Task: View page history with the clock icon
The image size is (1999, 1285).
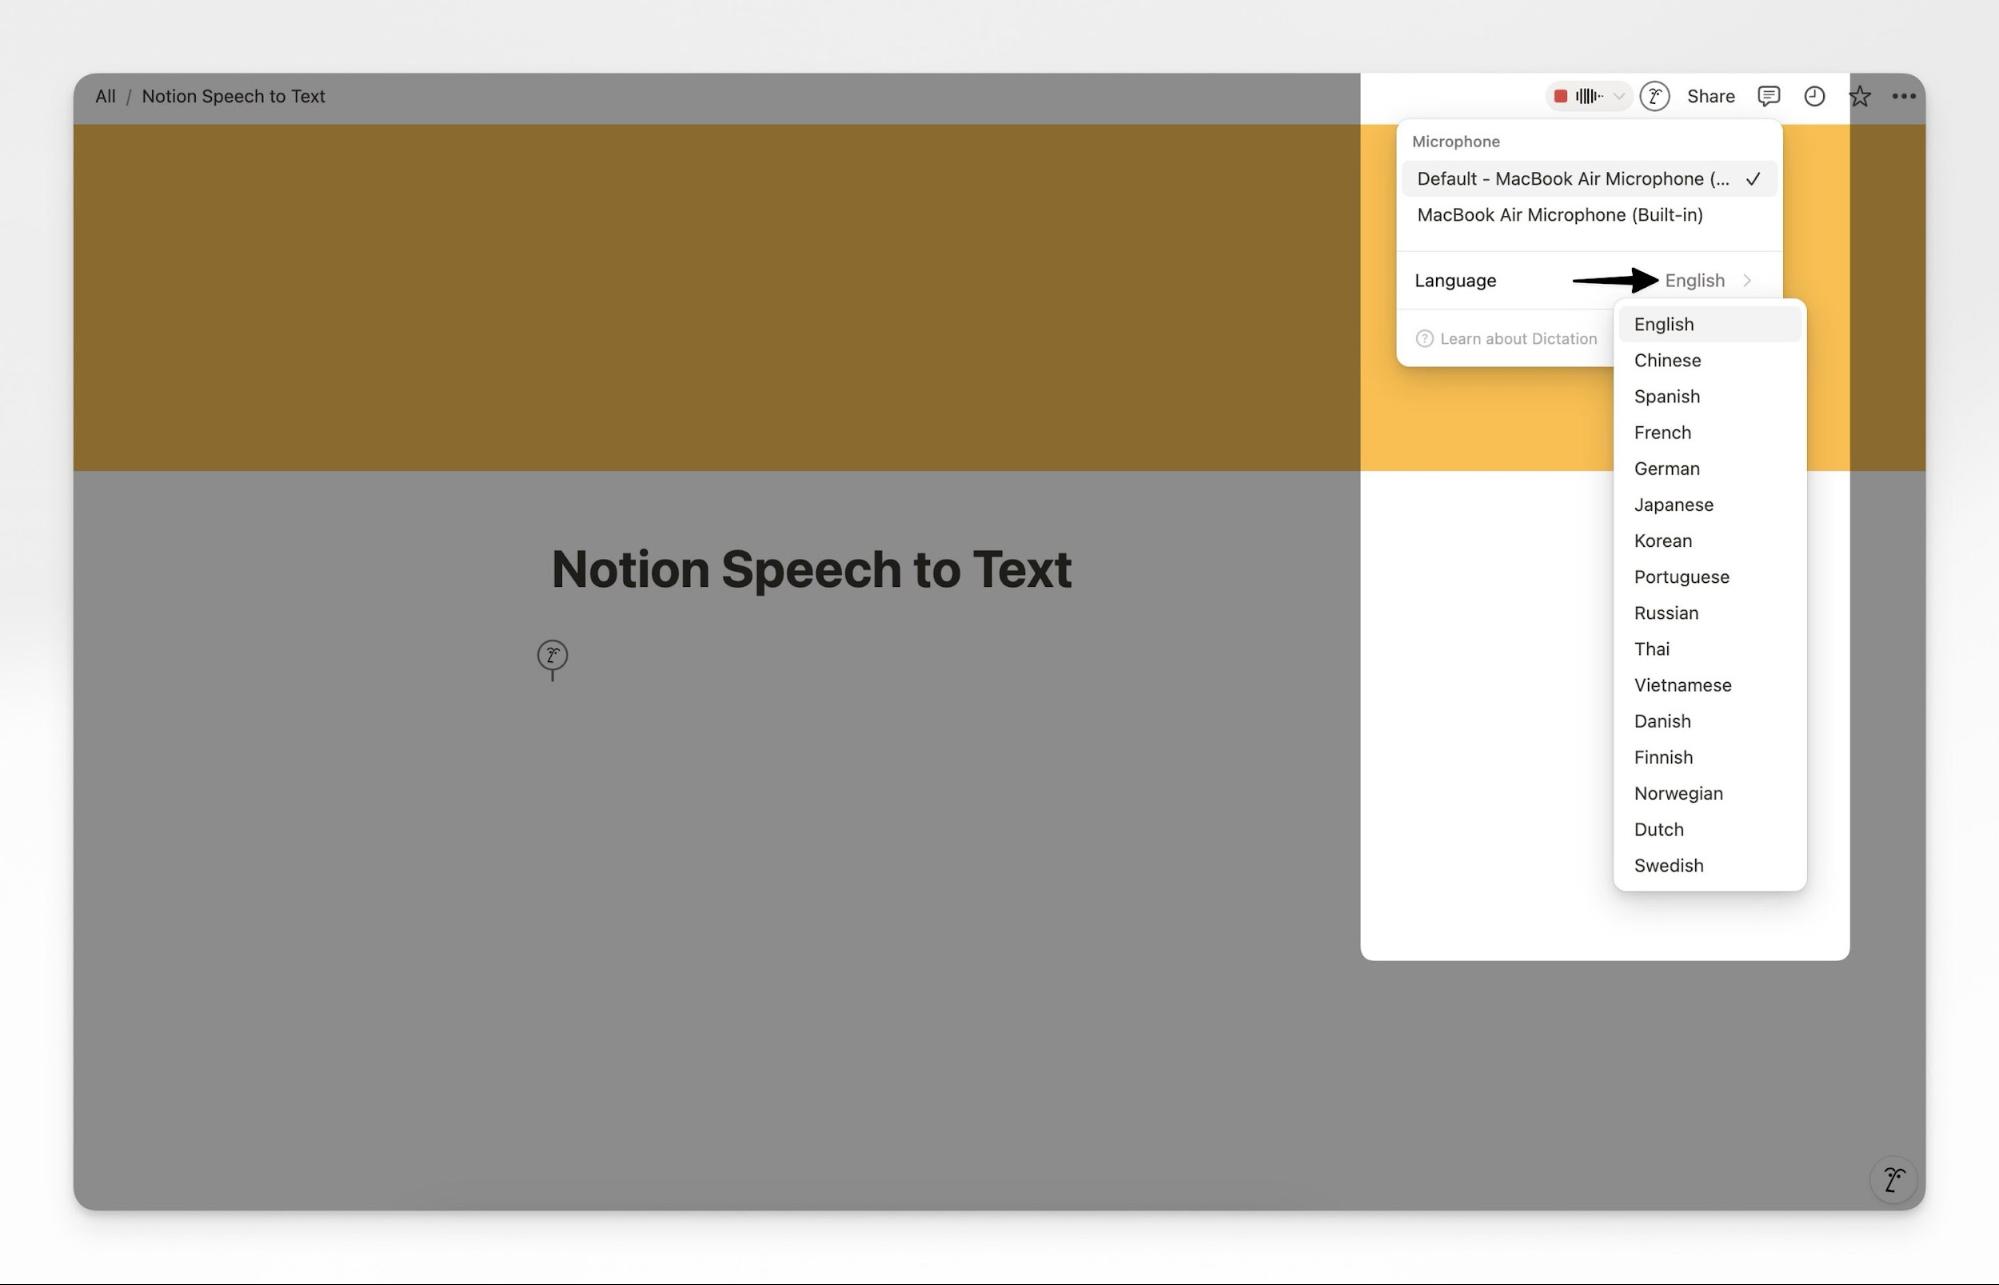Action: [1815, 96]
